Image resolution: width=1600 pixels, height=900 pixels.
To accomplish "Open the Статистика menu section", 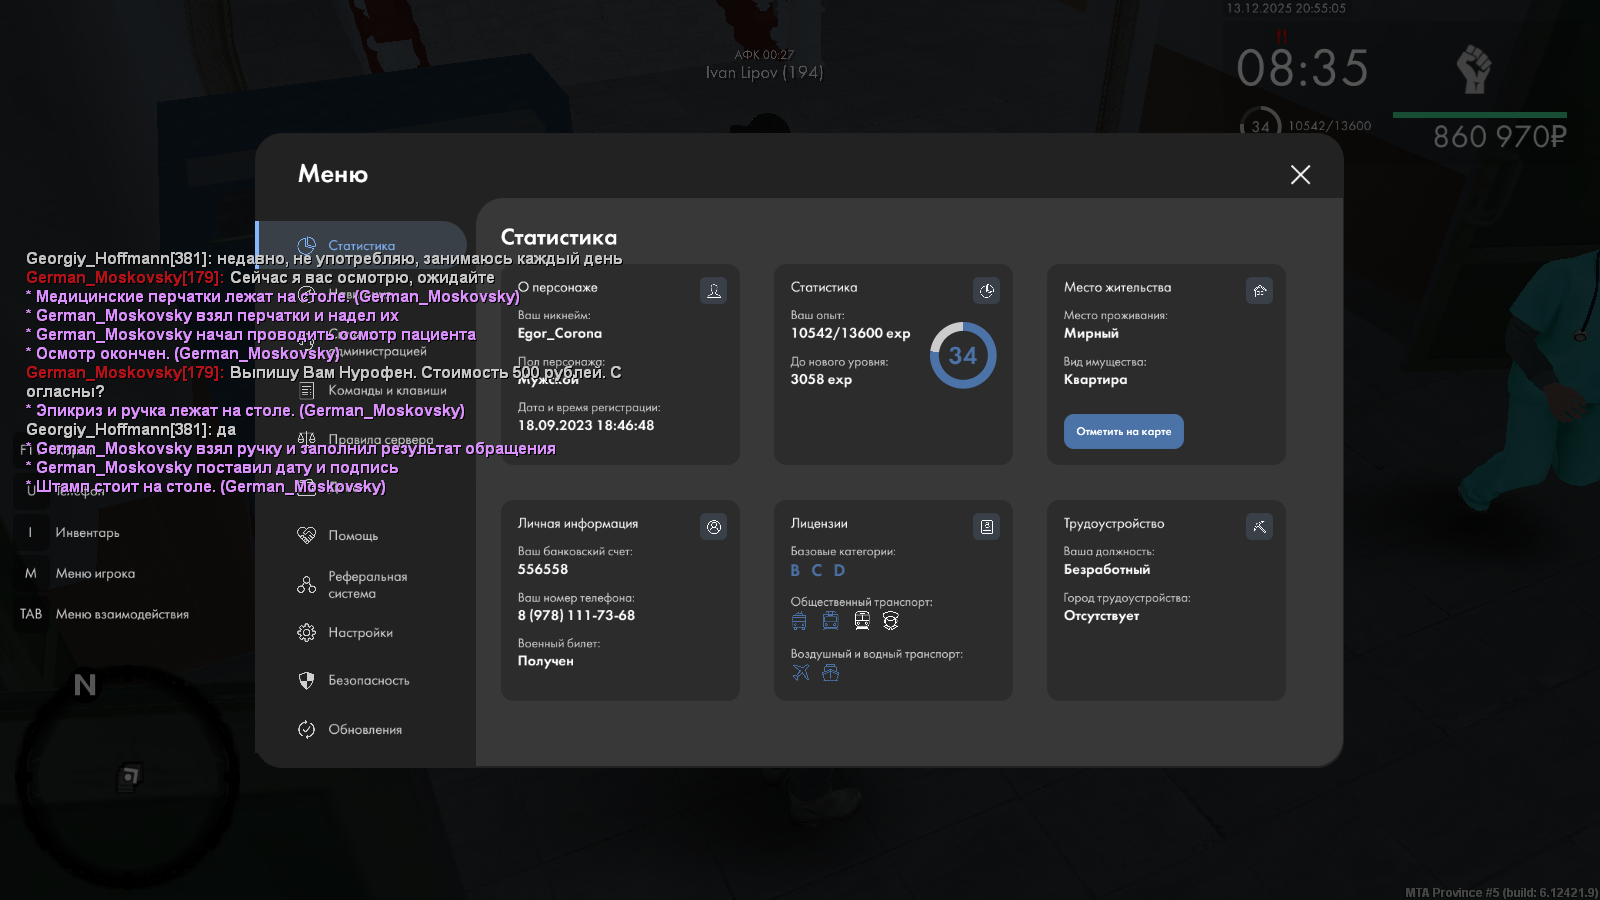I will [360, 245].
